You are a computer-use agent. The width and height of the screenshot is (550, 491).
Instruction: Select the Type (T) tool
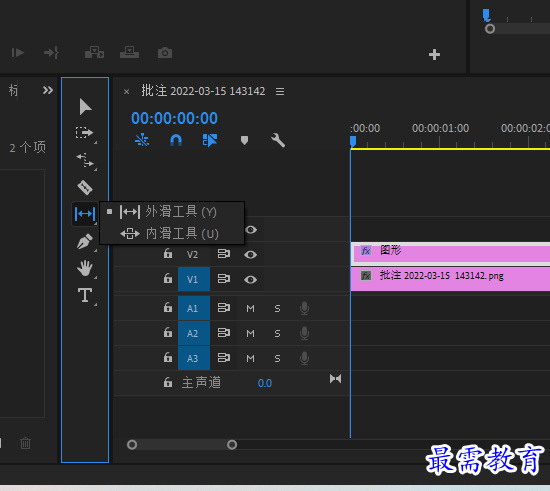85,295
